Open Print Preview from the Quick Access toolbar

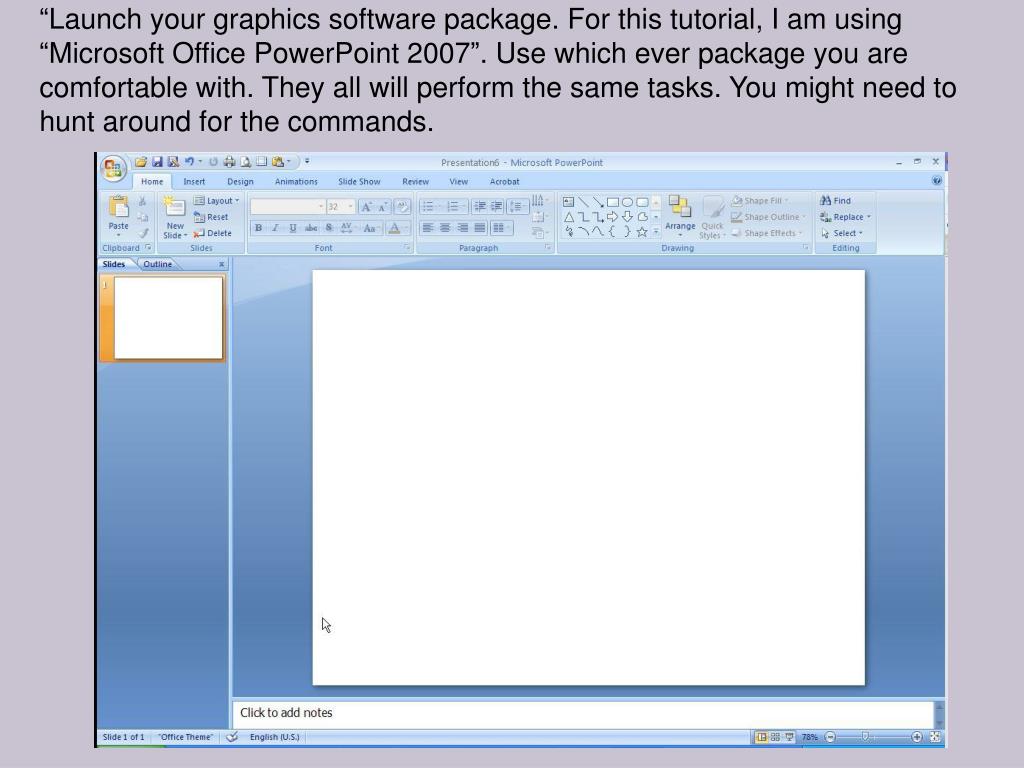[x=246, y=162]
